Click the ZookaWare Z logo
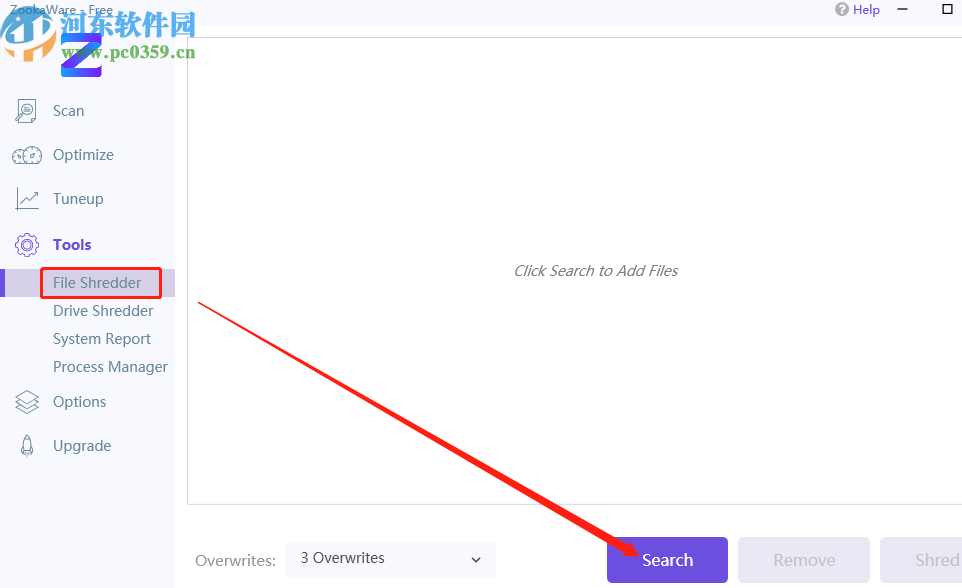This screenshot has width=962, height=588. tap(81, 56)
